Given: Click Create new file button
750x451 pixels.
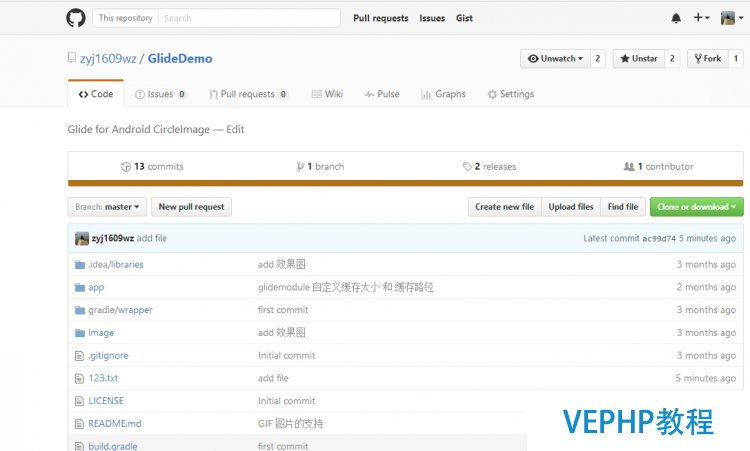Looking at the screenshot, I should point(505,207).
